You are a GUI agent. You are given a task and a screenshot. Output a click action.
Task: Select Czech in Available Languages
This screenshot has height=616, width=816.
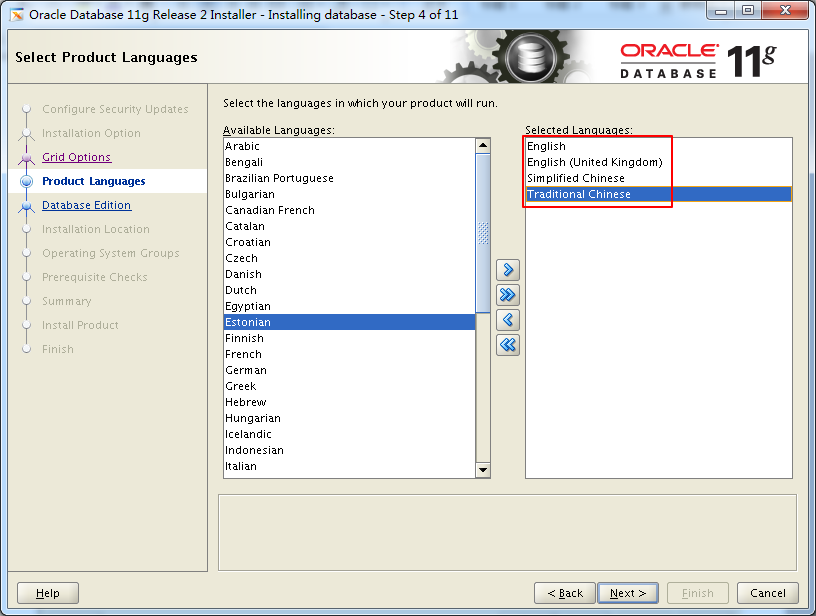[x=349, y=258]
